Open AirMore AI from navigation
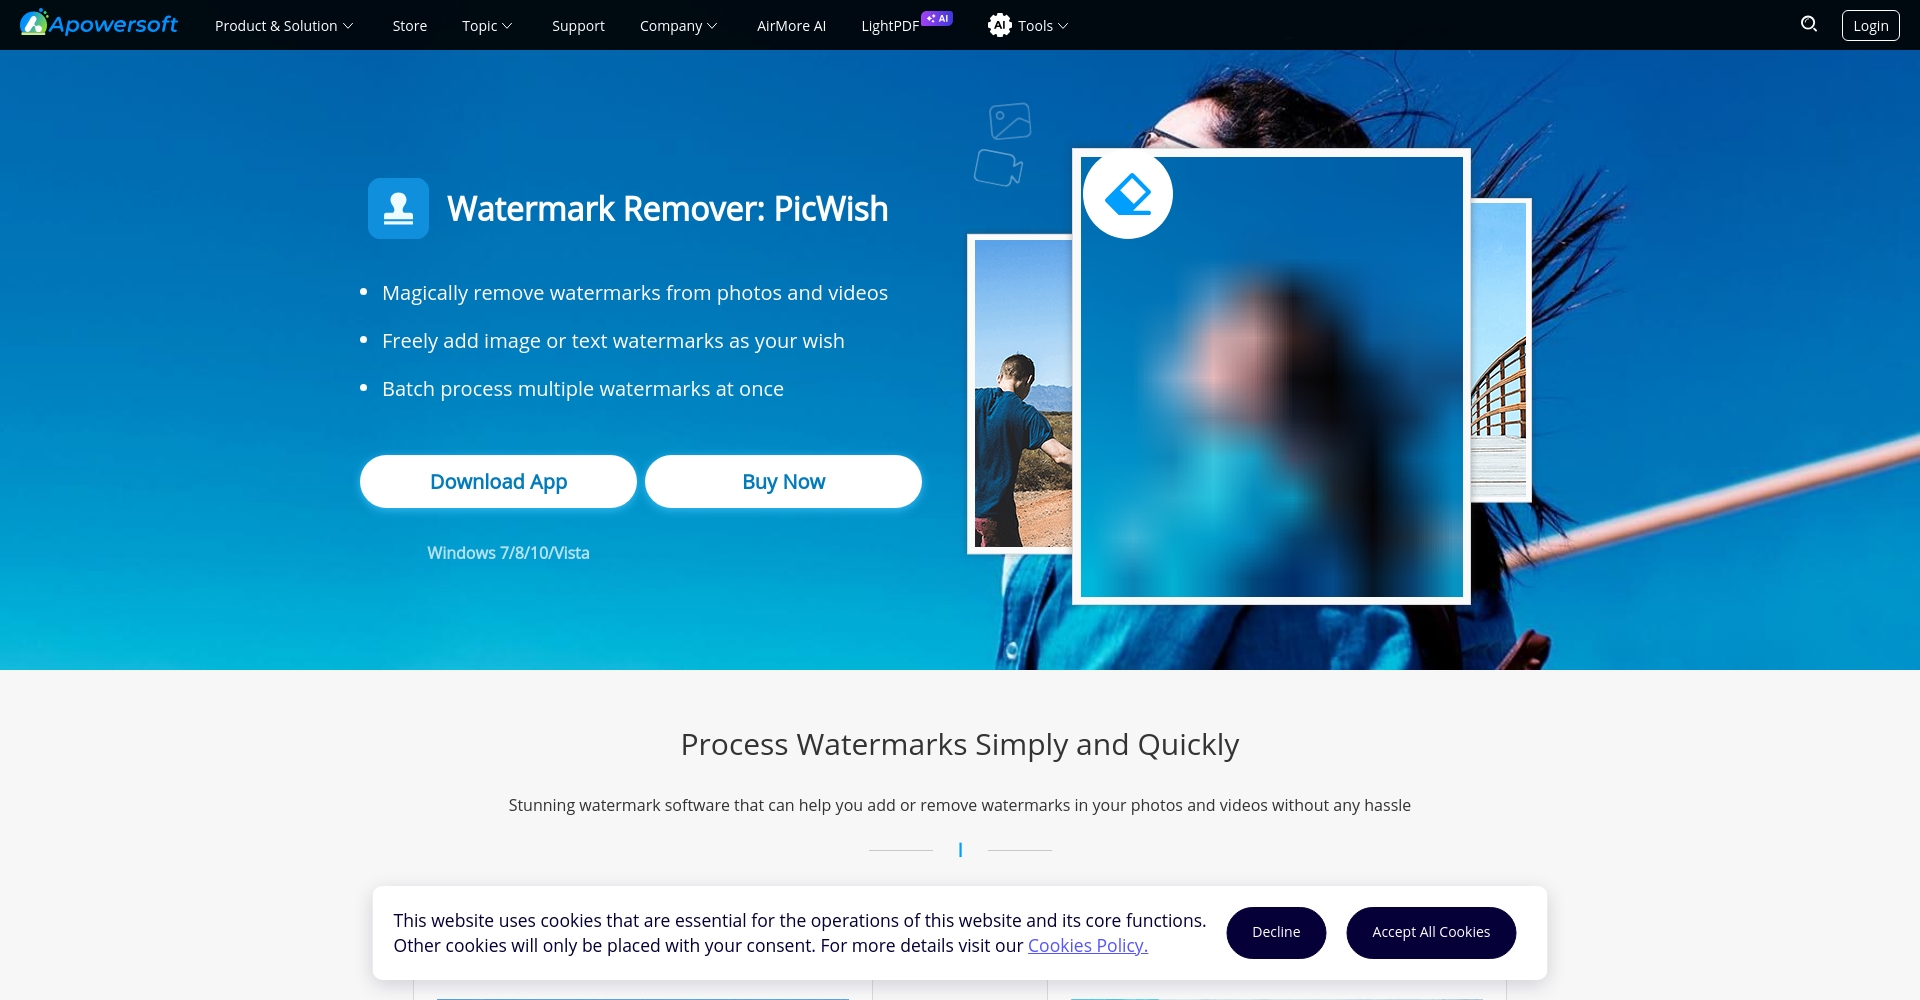This screenshot has width=1920, height=1000. click(791, 26)
